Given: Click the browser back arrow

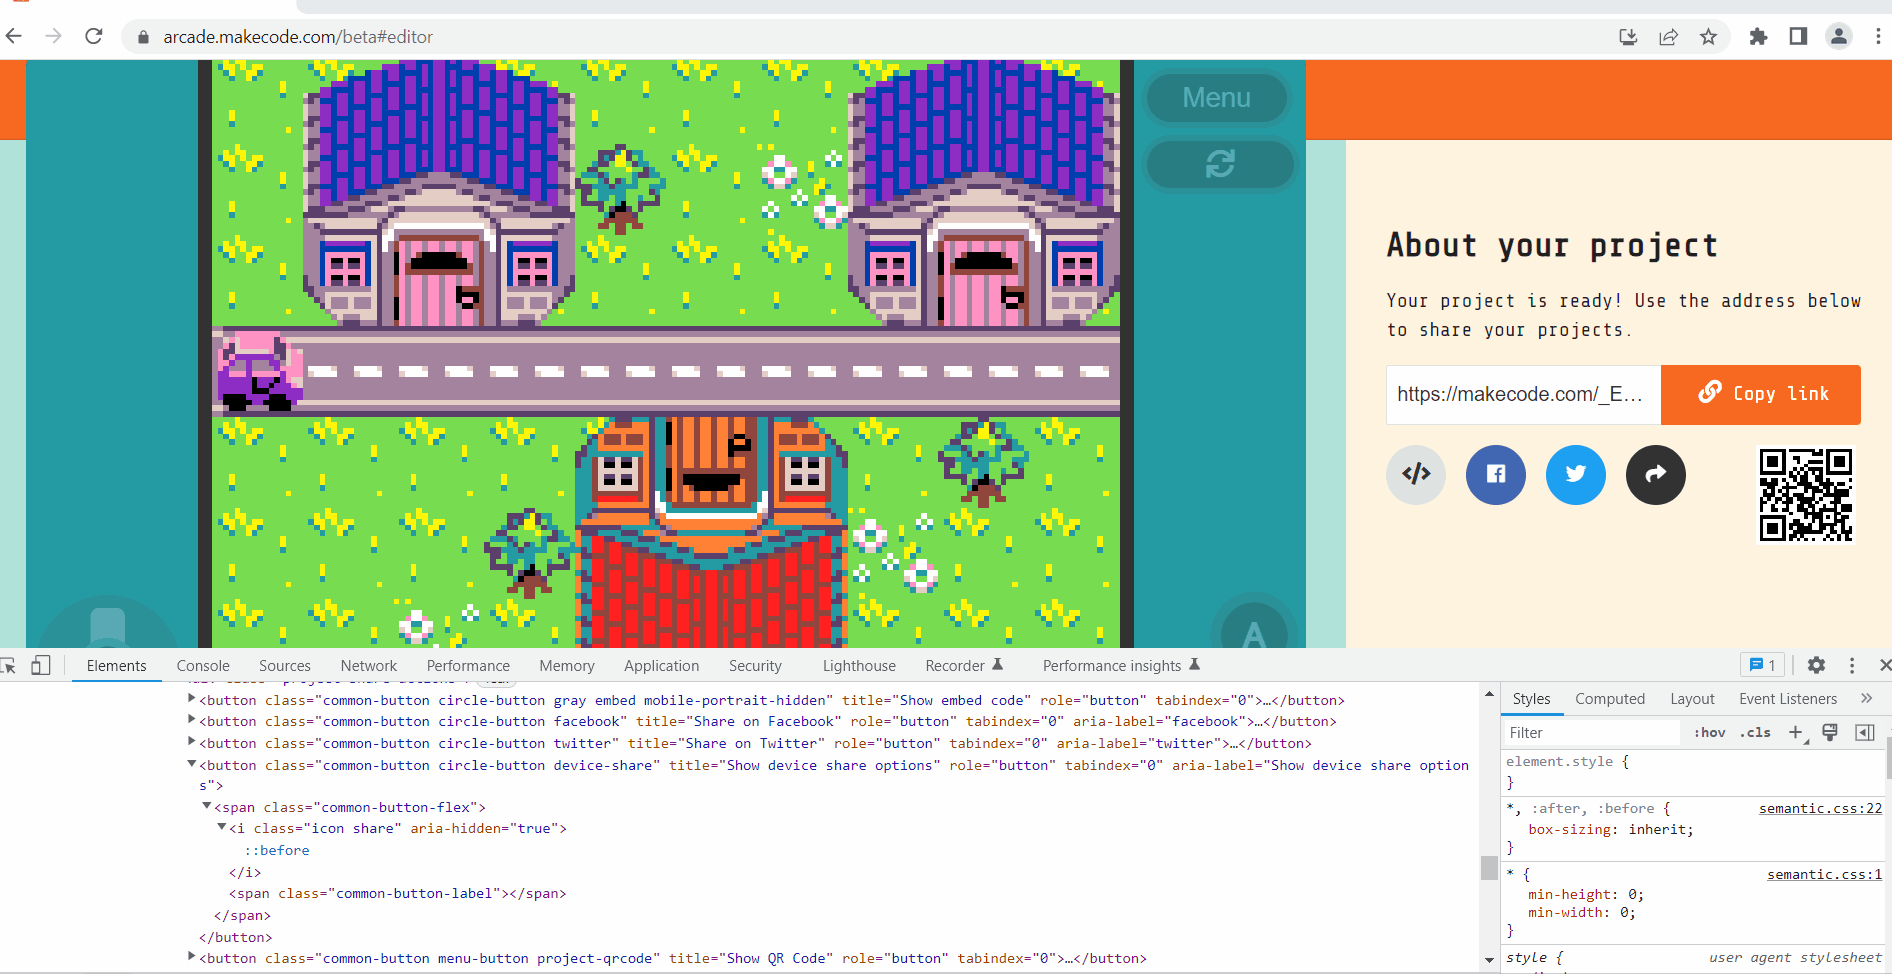Looking at the screenshot, I should pyautogui.click(x=14, y=37).
